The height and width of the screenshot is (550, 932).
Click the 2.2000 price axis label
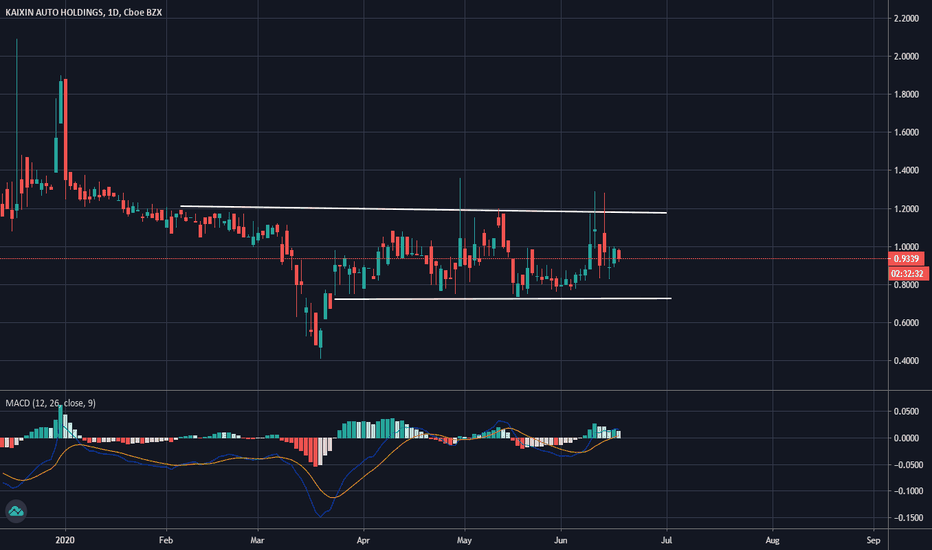tap(906, 18)
